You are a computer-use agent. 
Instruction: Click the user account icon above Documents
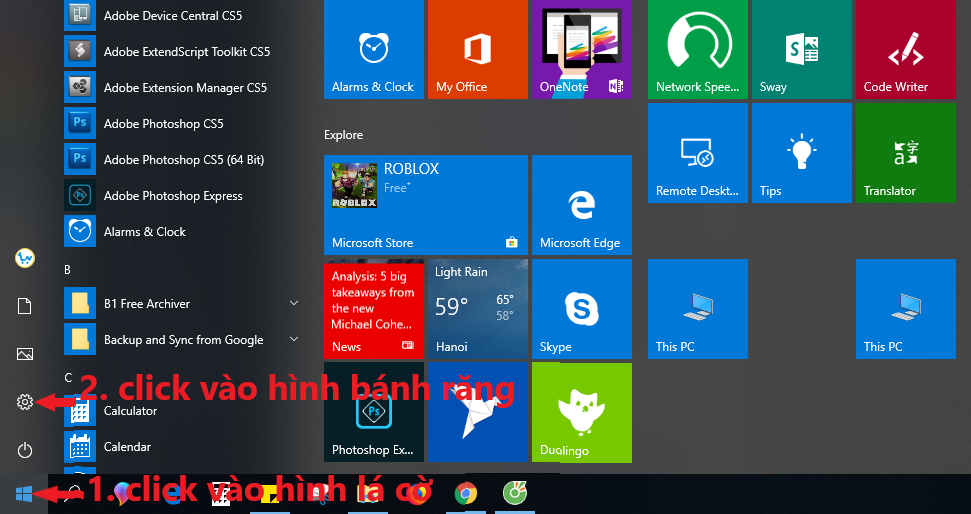pyautogui.click(x=25, y=258)
